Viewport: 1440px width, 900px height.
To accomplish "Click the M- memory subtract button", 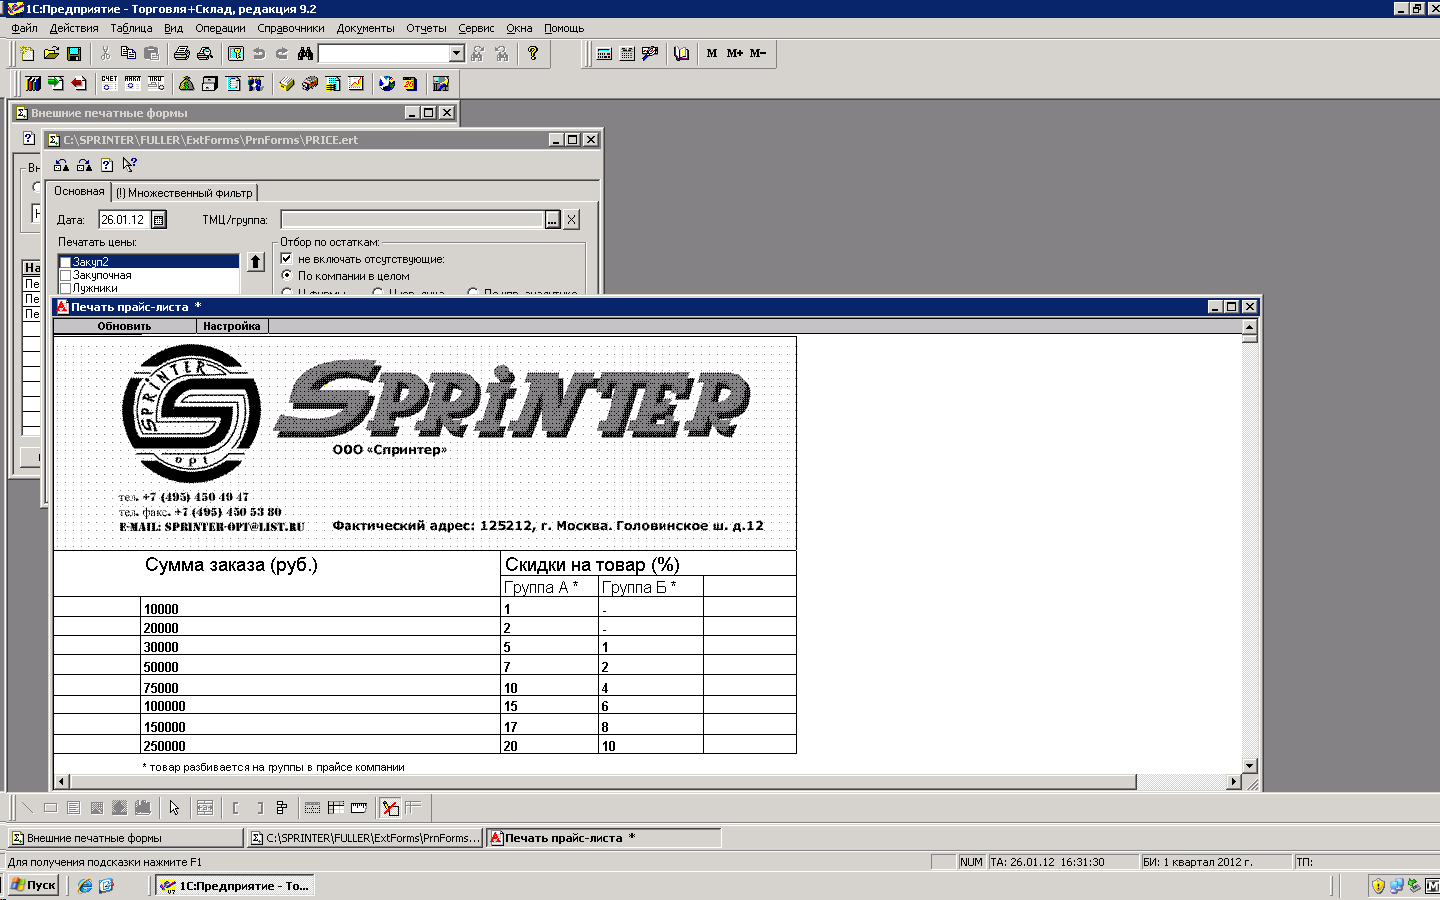I will tap(758, 54).
